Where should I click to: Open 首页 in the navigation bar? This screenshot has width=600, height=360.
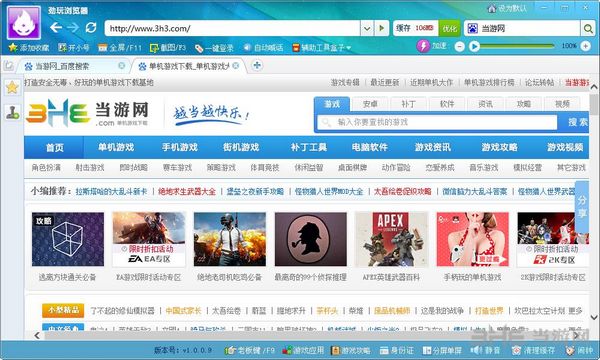click(x=54, y=147)
